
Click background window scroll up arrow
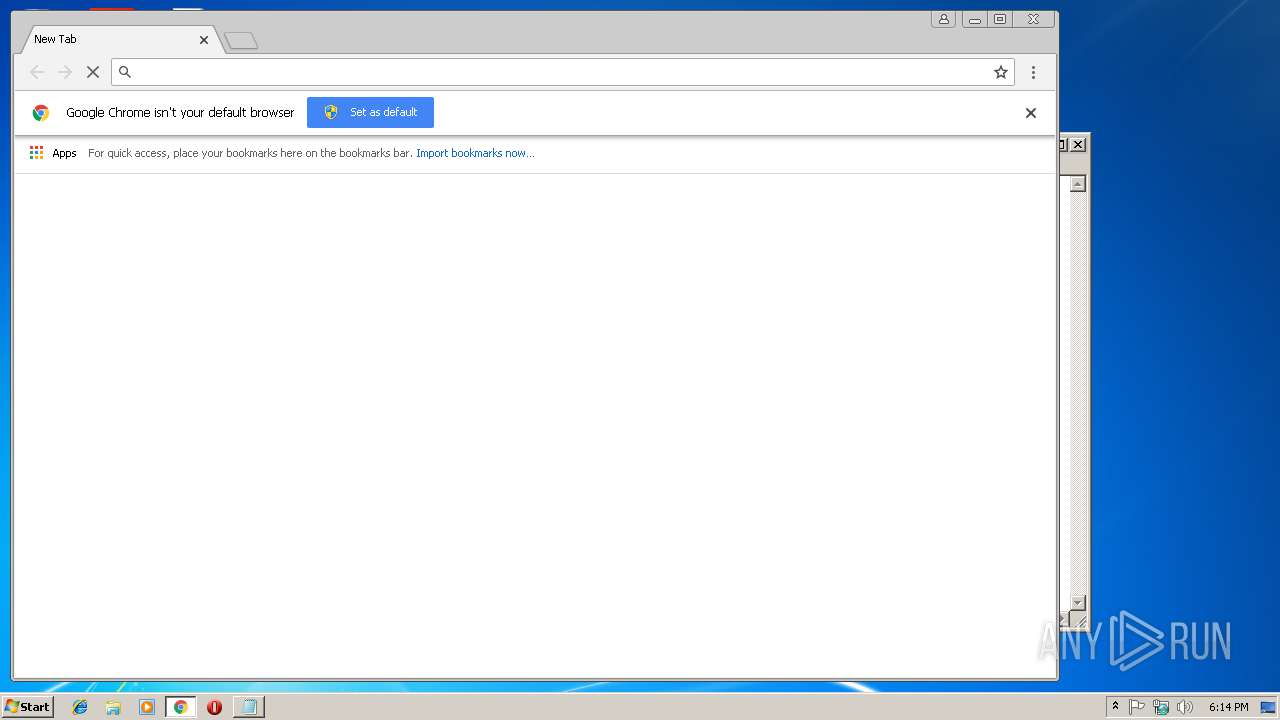coord(1078,184)
